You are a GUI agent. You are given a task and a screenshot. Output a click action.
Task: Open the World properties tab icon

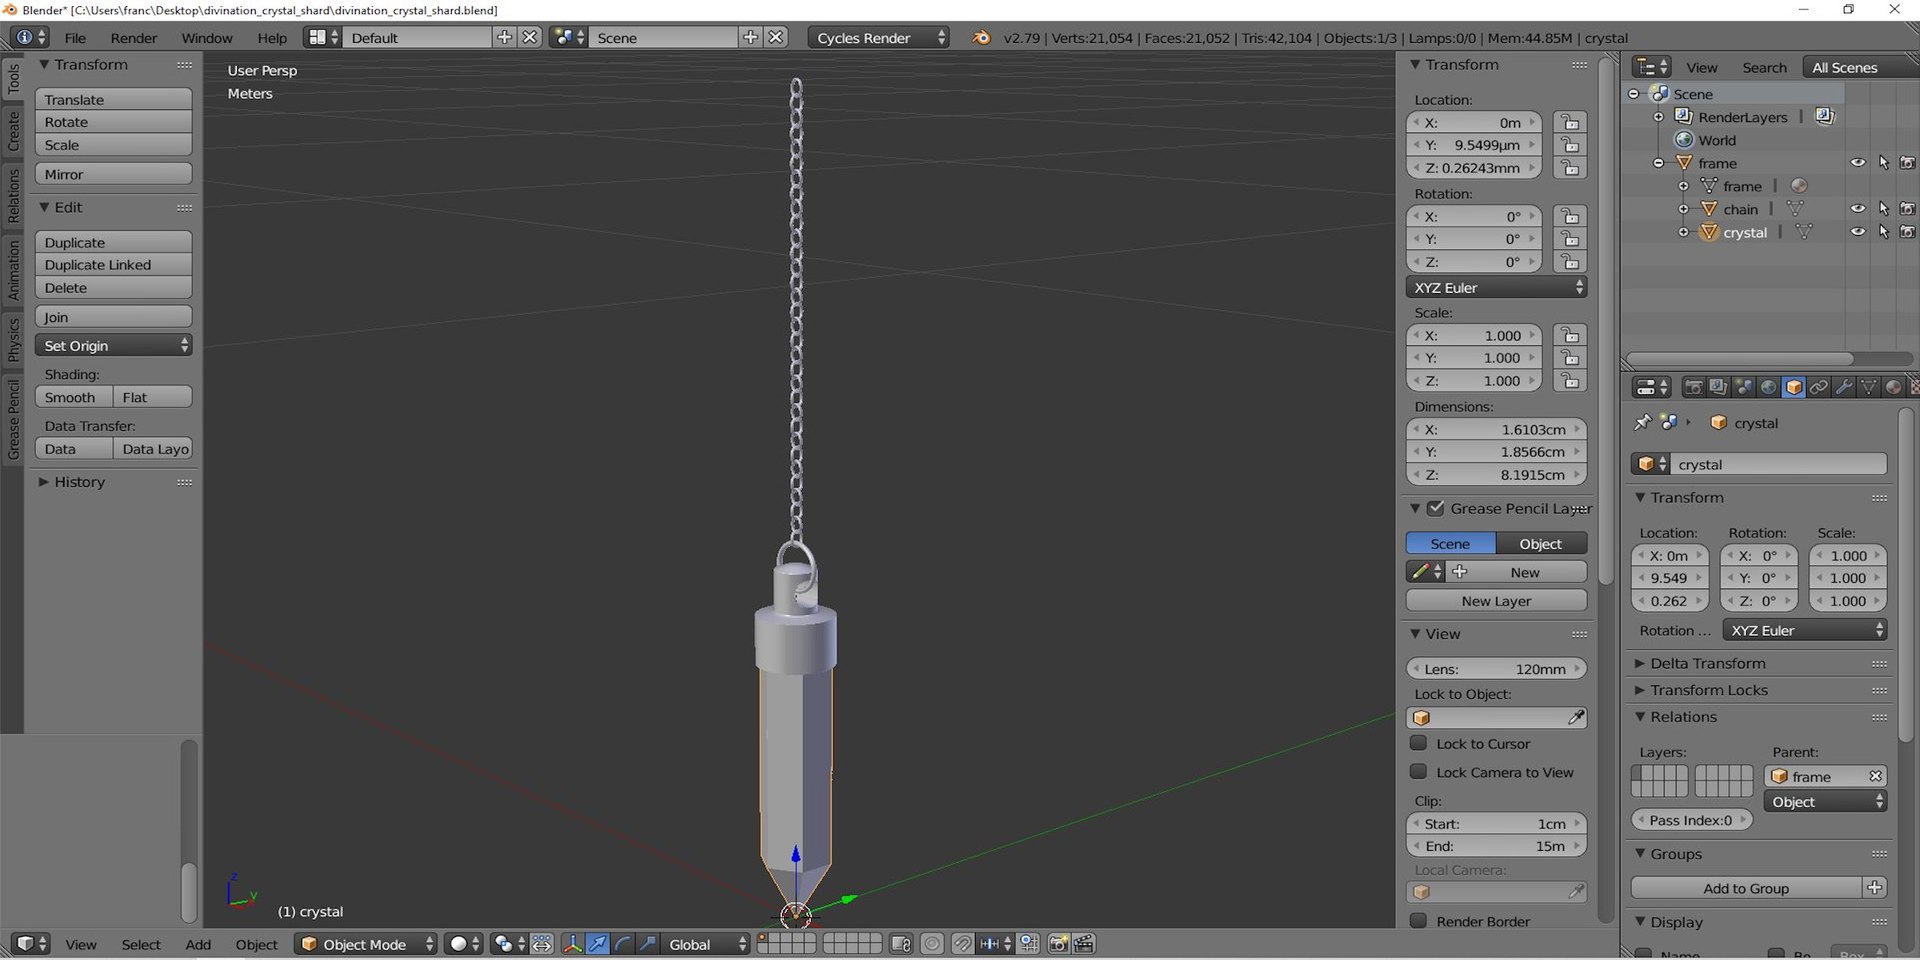tap(1769, 387)
